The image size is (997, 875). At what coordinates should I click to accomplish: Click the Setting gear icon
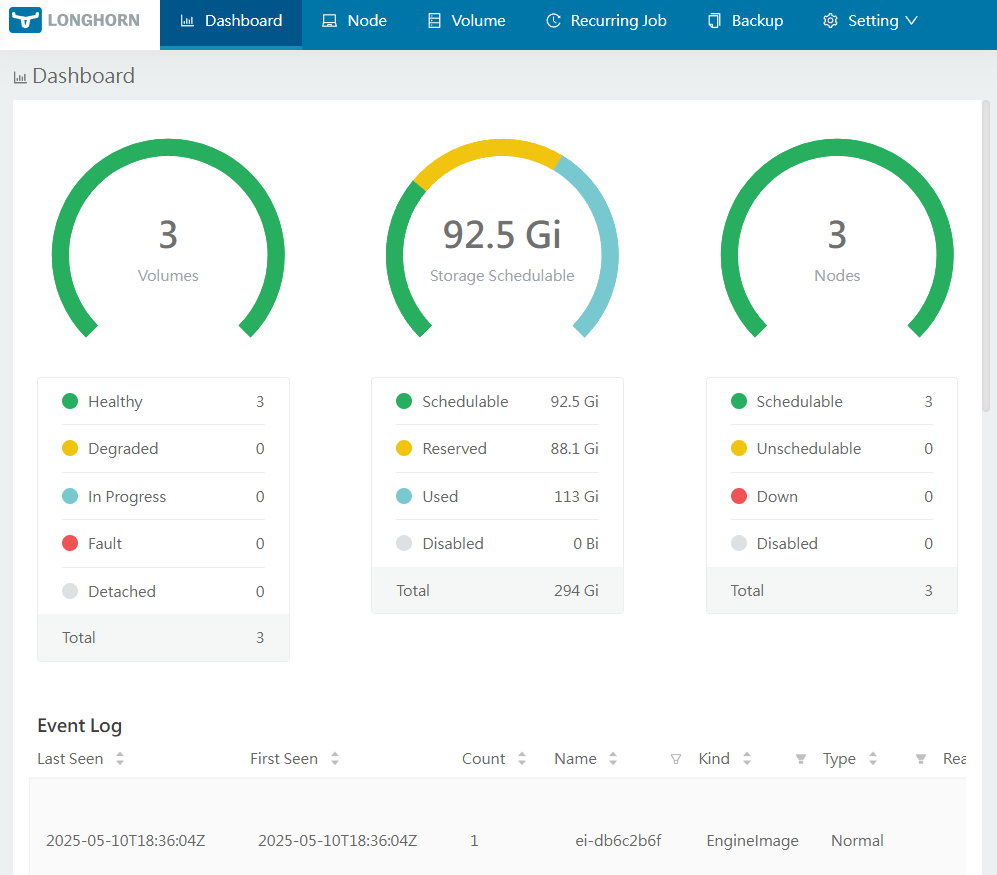point(828,20)
